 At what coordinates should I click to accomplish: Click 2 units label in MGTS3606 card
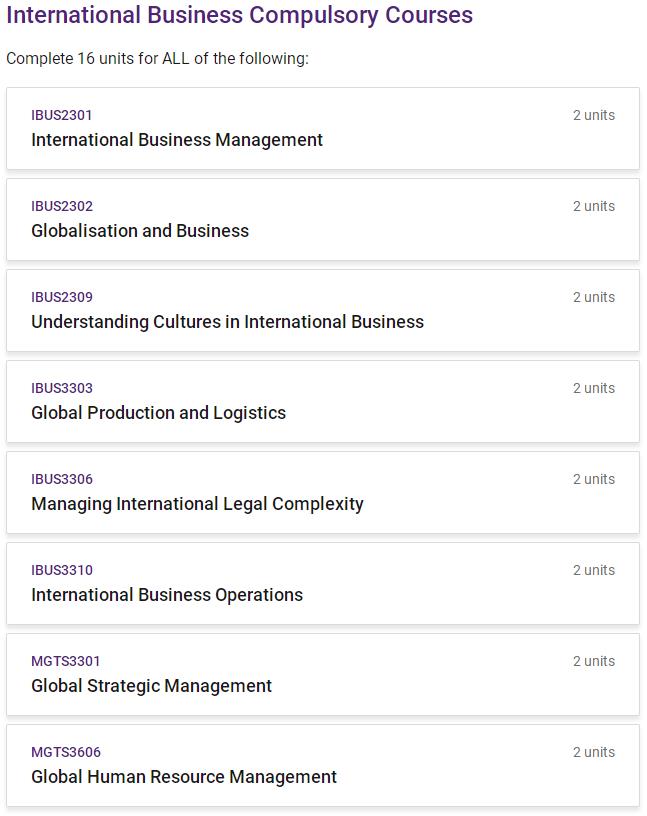tap(593, 752)
